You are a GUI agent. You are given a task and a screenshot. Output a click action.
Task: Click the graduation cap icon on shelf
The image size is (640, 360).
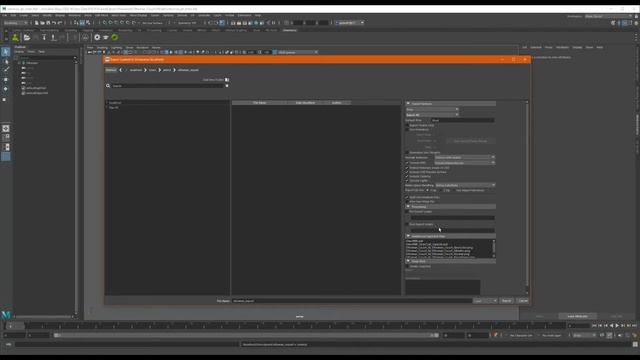(106, 38)
